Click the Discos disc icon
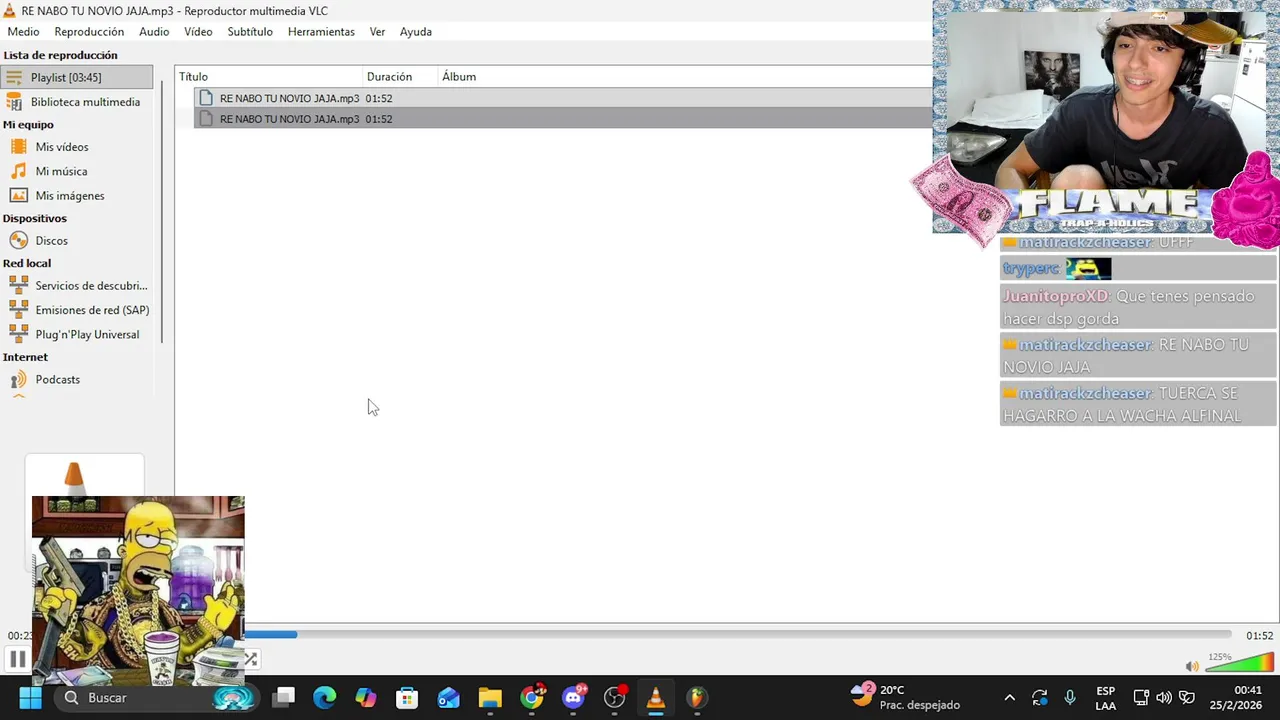 point(18,241)
